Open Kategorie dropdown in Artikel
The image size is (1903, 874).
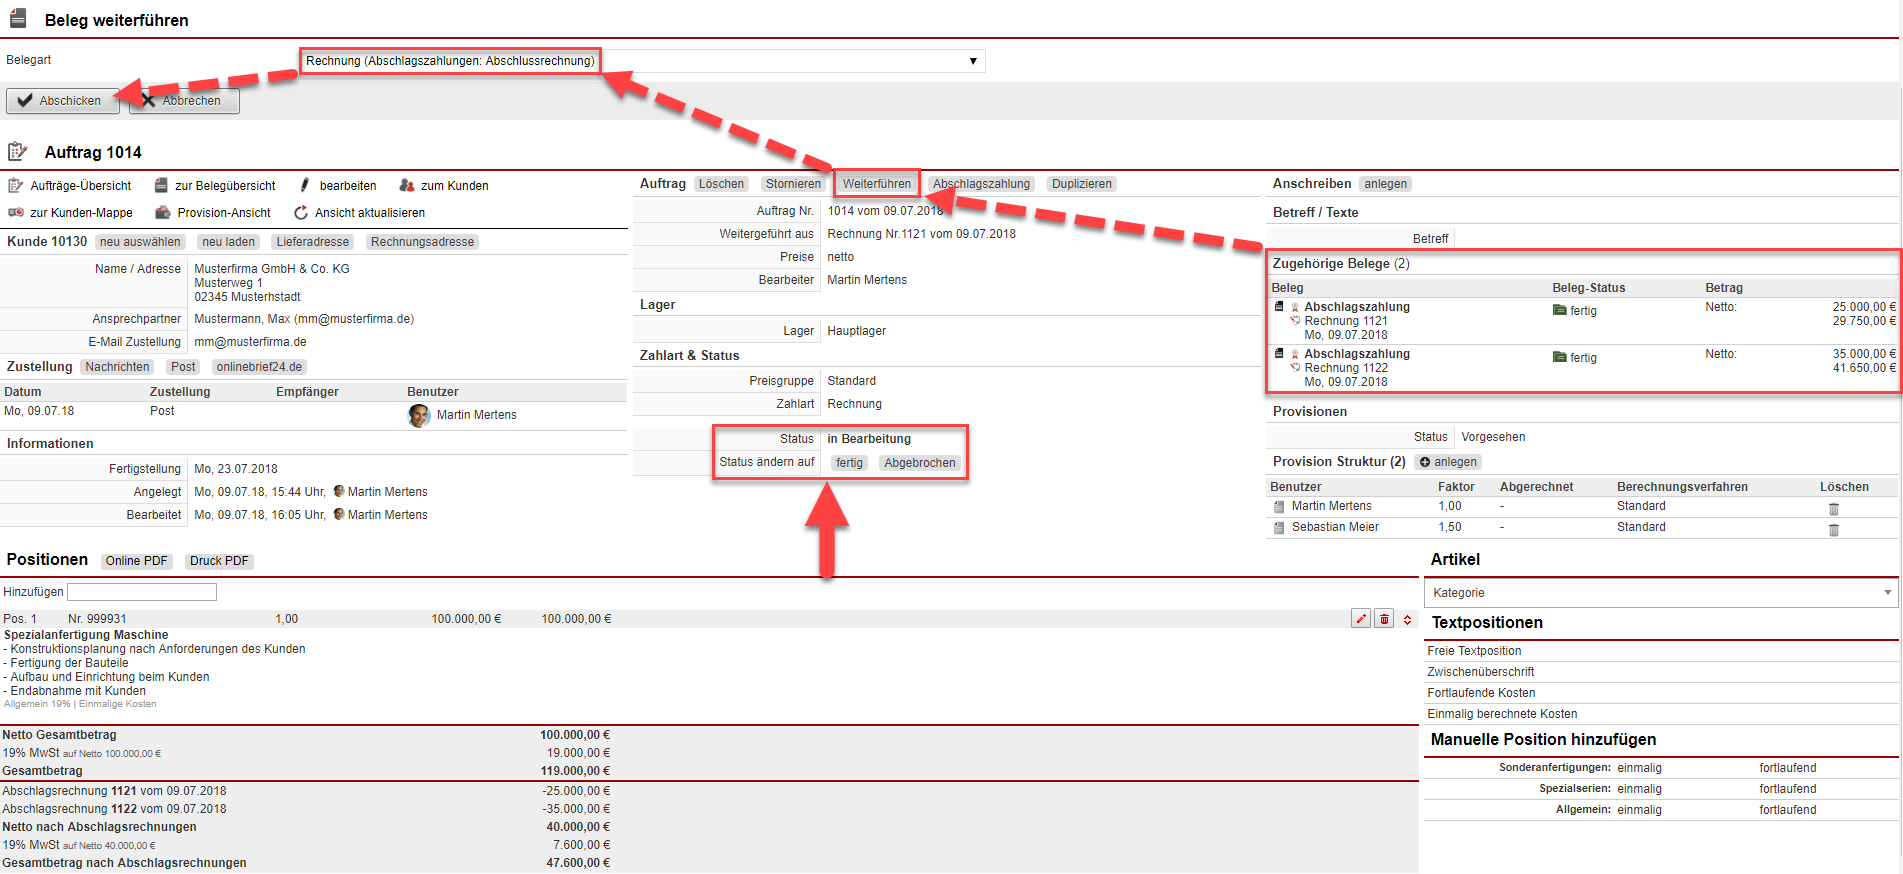click(1661, 593)
